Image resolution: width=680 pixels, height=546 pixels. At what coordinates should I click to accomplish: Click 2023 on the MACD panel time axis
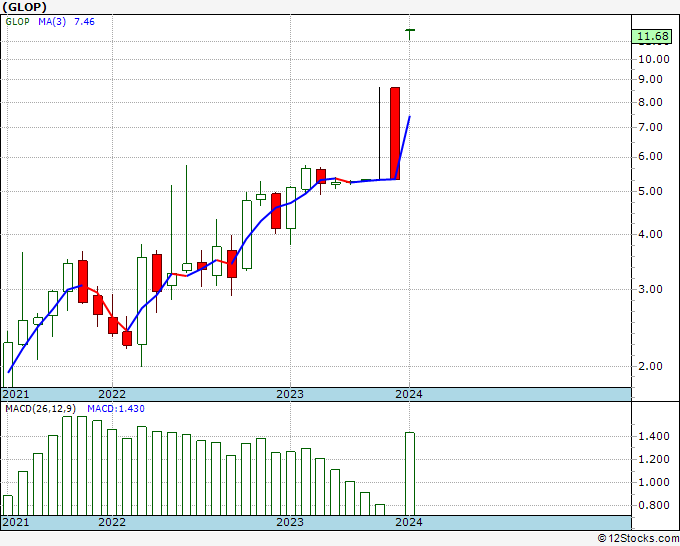pos(290,522)
